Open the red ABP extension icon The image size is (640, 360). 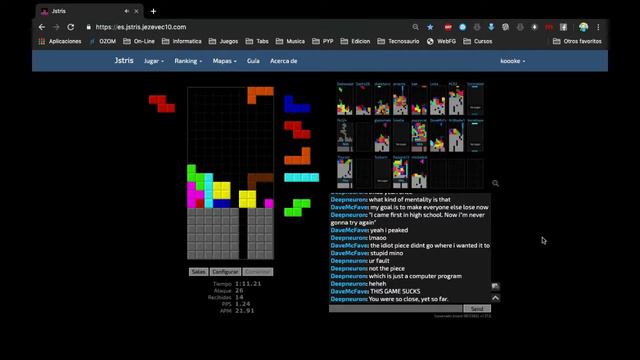(x=448, y=27)
